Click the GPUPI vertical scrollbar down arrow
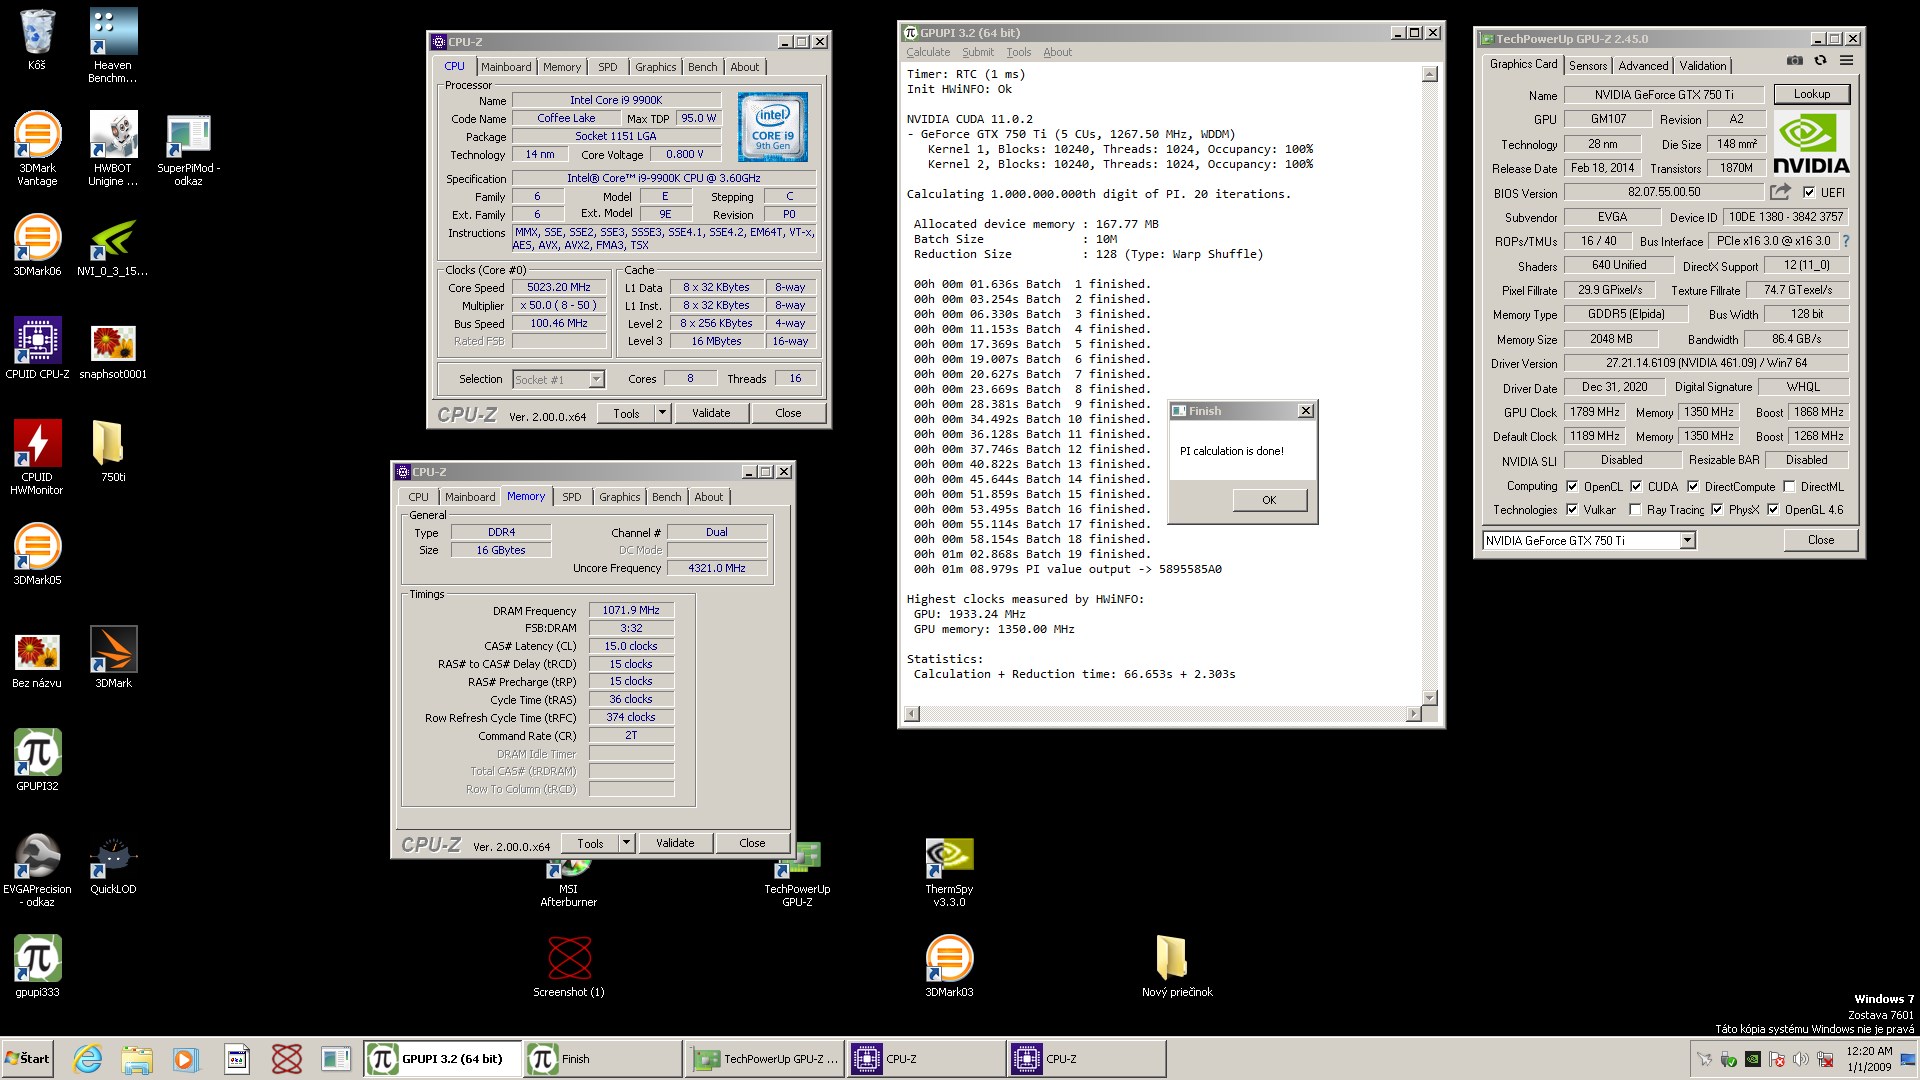Viewport: 1920px width, 1080px height. click(x=1429, y=698)
